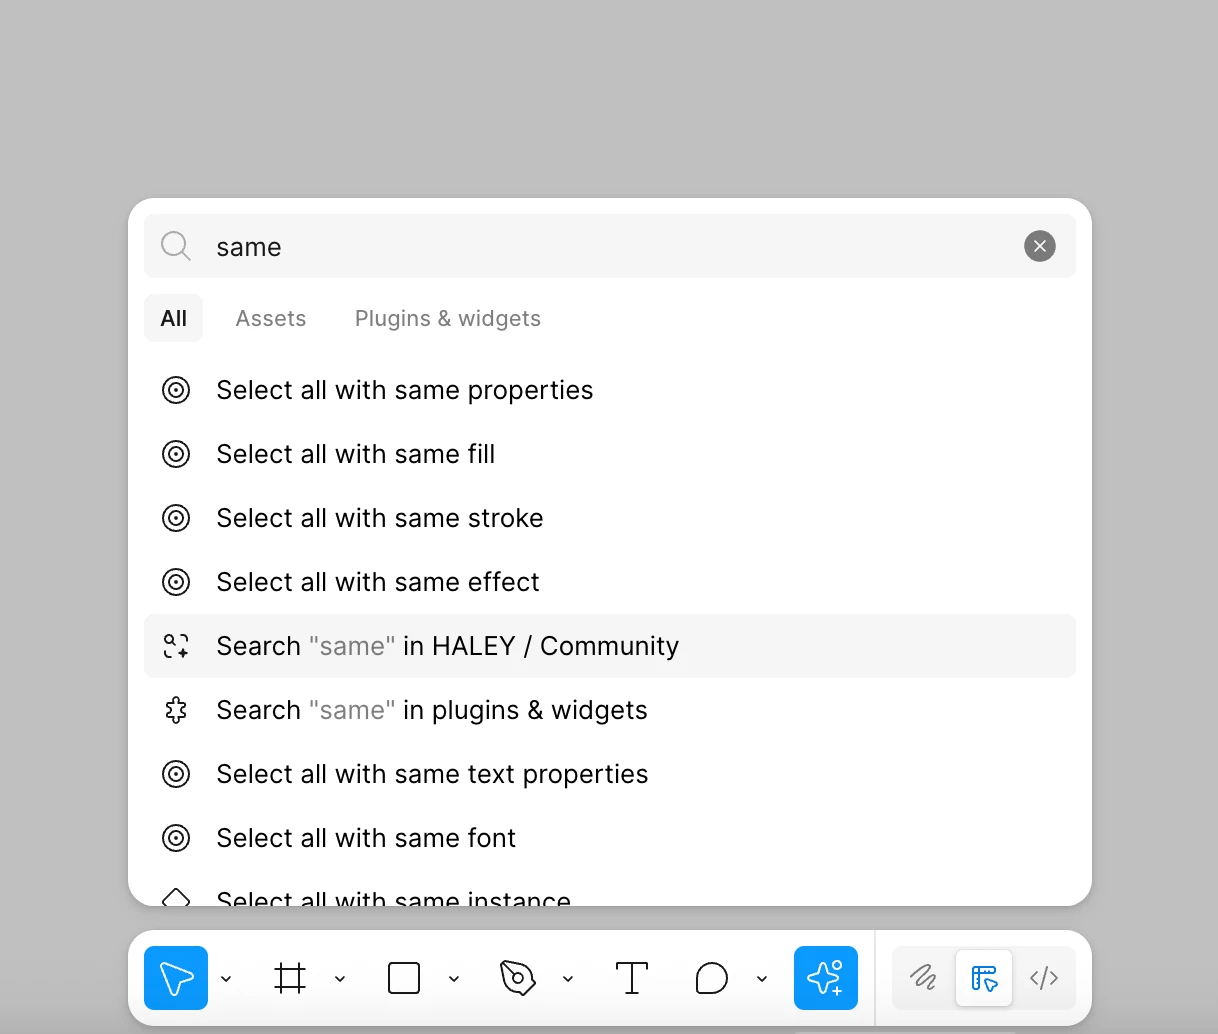
Task: Expand the Frame tools dropdown
Action: pyautogui.click(x=340, y=979)
